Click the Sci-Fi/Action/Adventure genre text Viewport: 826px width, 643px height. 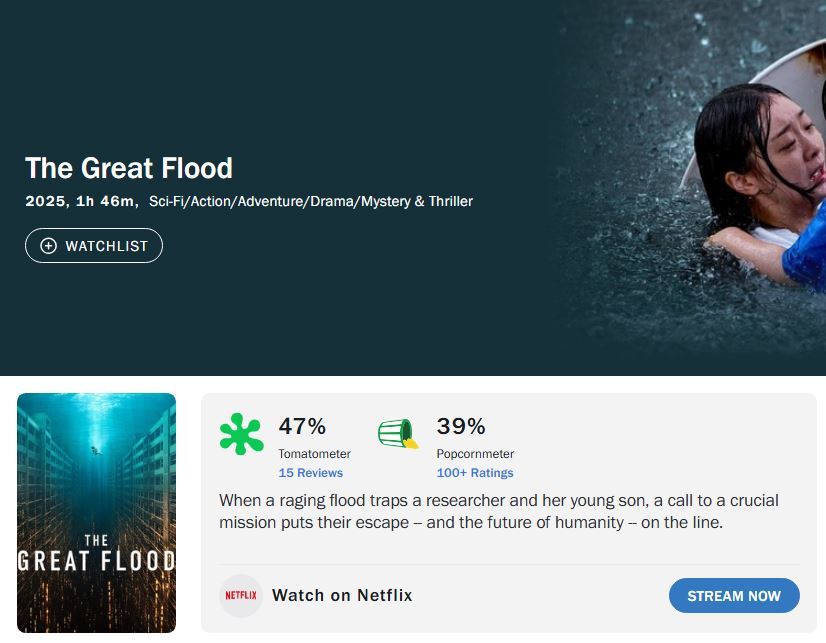click(x=310, y=202)
